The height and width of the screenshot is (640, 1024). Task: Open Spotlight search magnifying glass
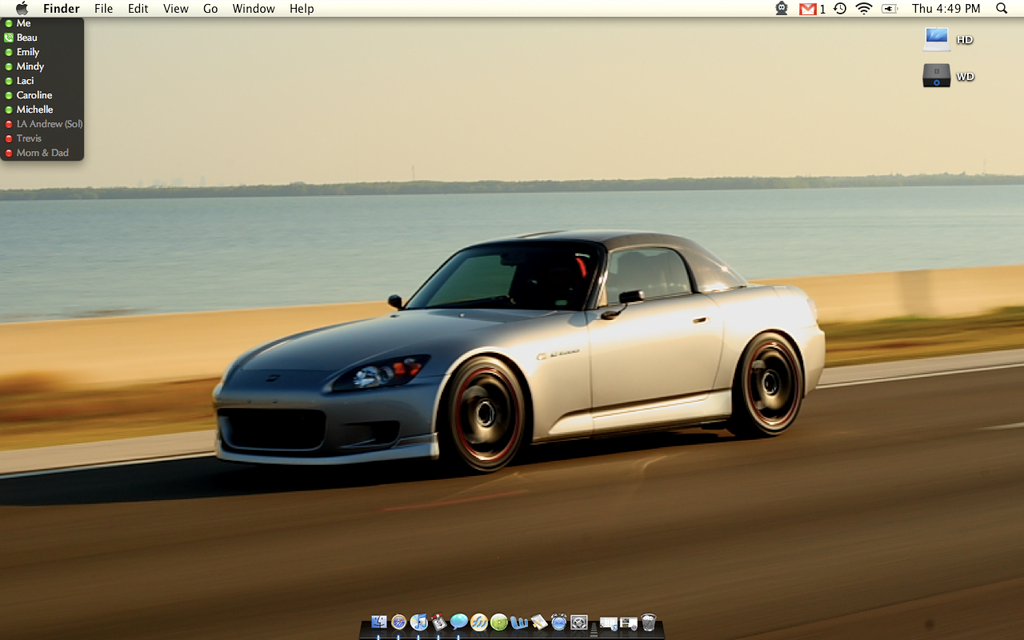pos(1002,9)
